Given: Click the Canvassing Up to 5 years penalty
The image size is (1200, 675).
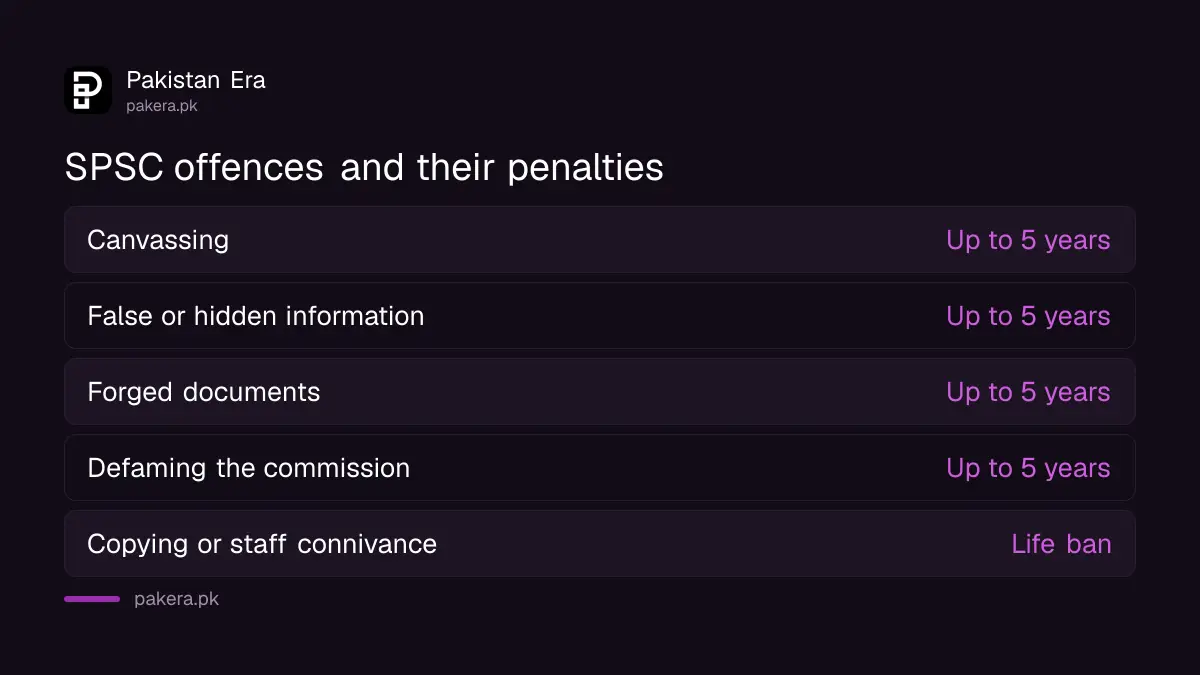Looking at the screenshot, I should 1028,241.
